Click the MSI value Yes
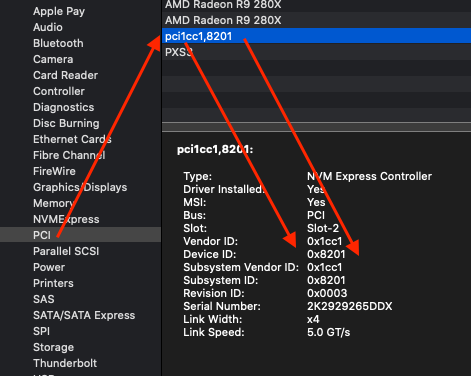Image resolution: width=471 pixels, height=376 pixels. (316, 202)
